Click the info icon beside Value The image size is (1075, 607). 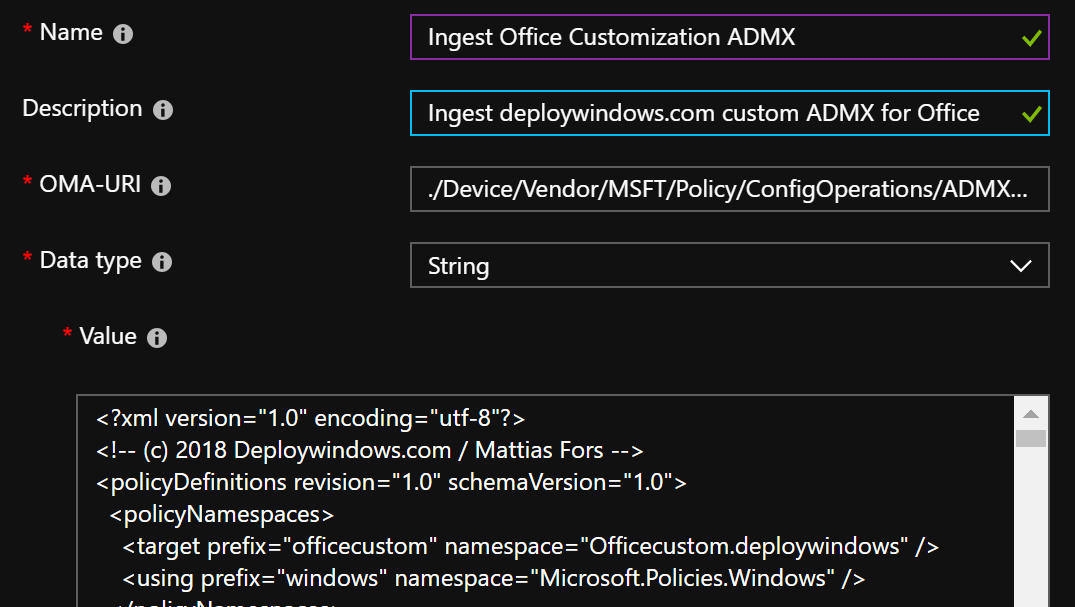pyautogui.click(x=157, y=338)
